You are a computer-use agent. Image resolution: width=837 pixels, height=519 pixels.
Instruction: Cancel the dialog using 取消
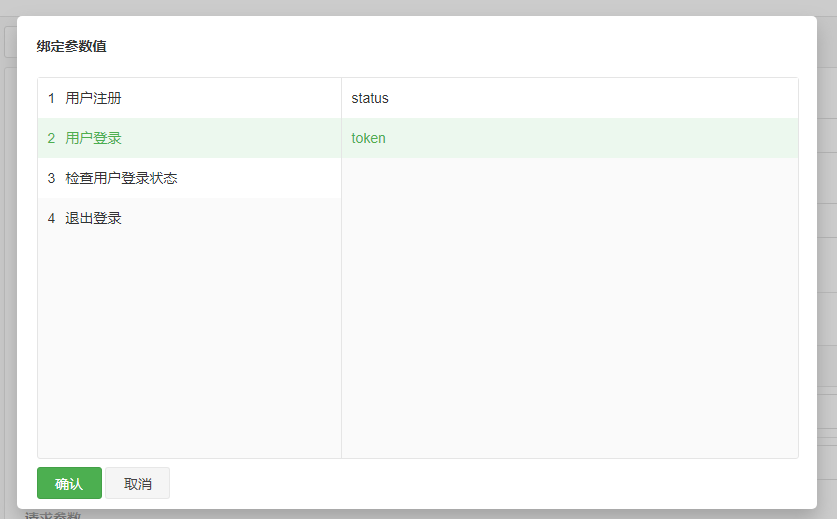point(138,483)
